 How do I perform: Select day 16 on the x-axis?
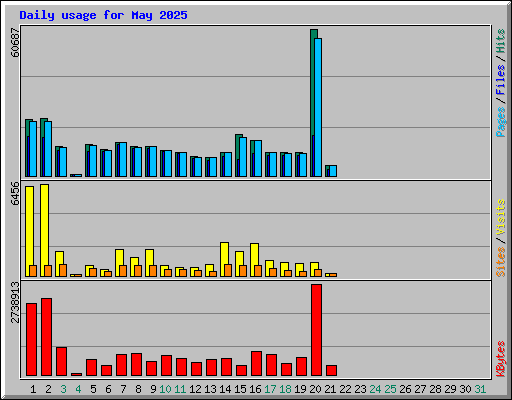pyautogui.click(x=255, y=389)
